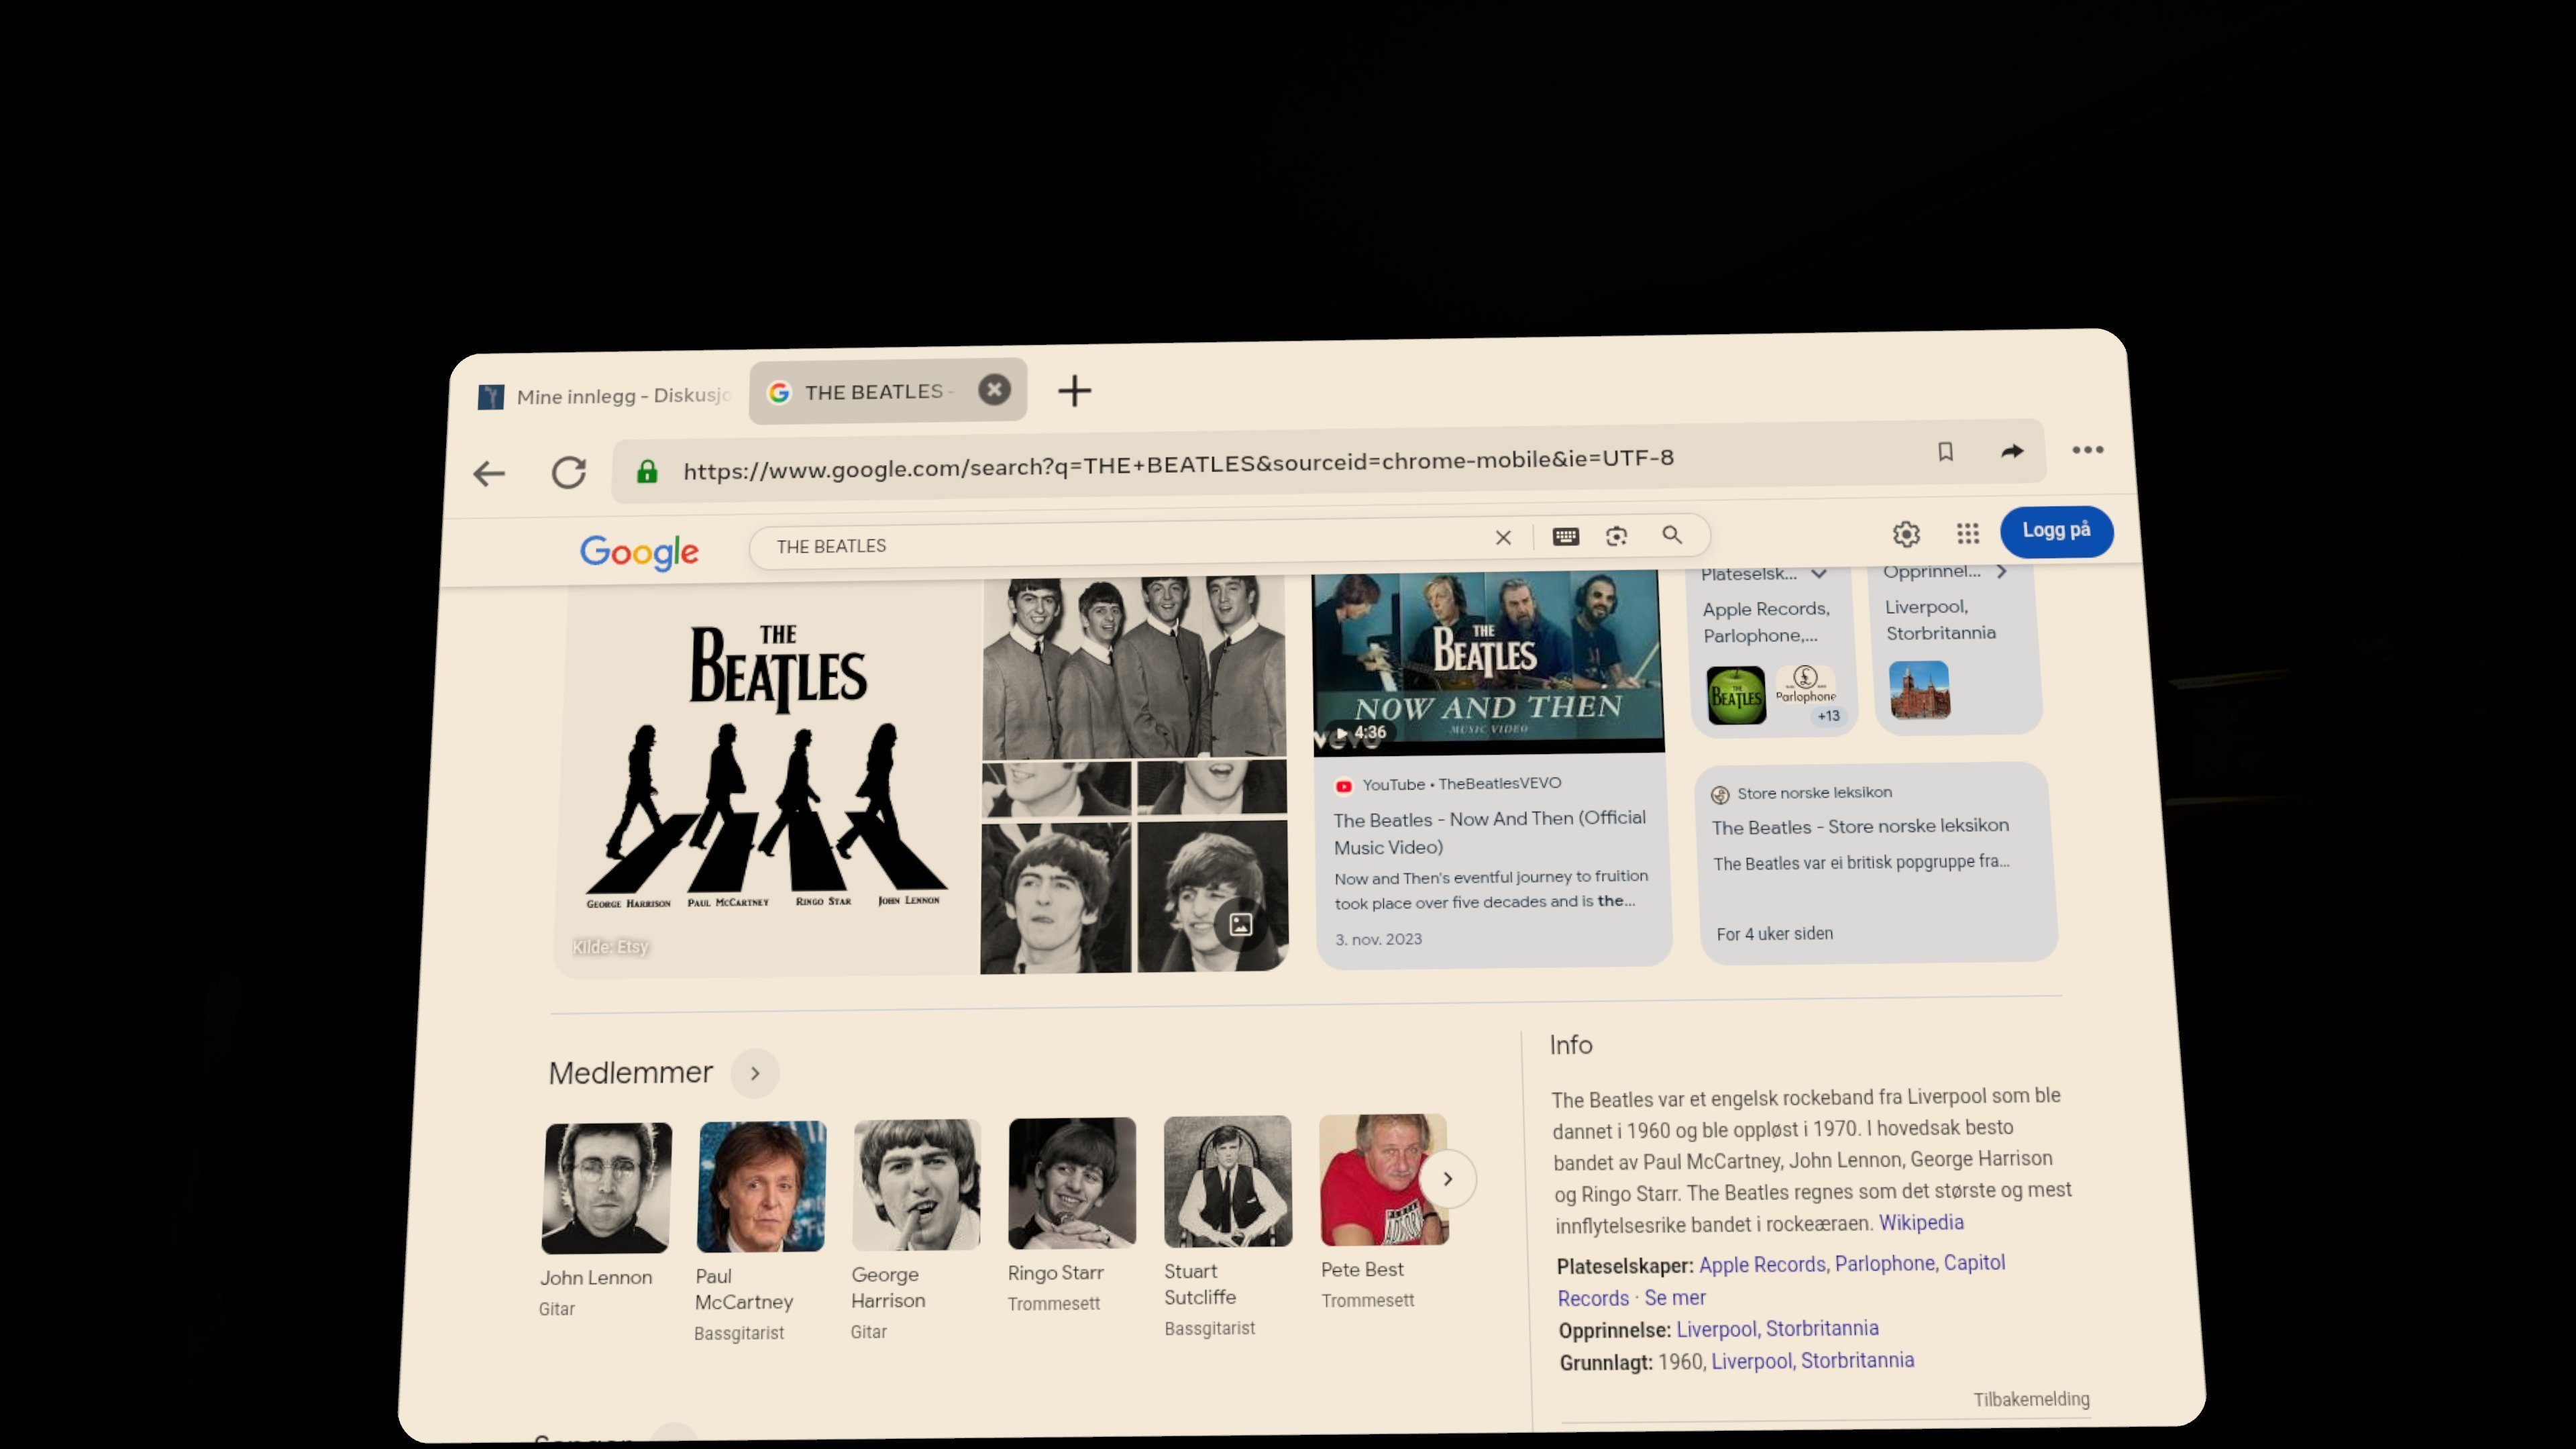Open the Wikipedia link in Info
The image size is (2576, 1449).
pos(1920,1222)
